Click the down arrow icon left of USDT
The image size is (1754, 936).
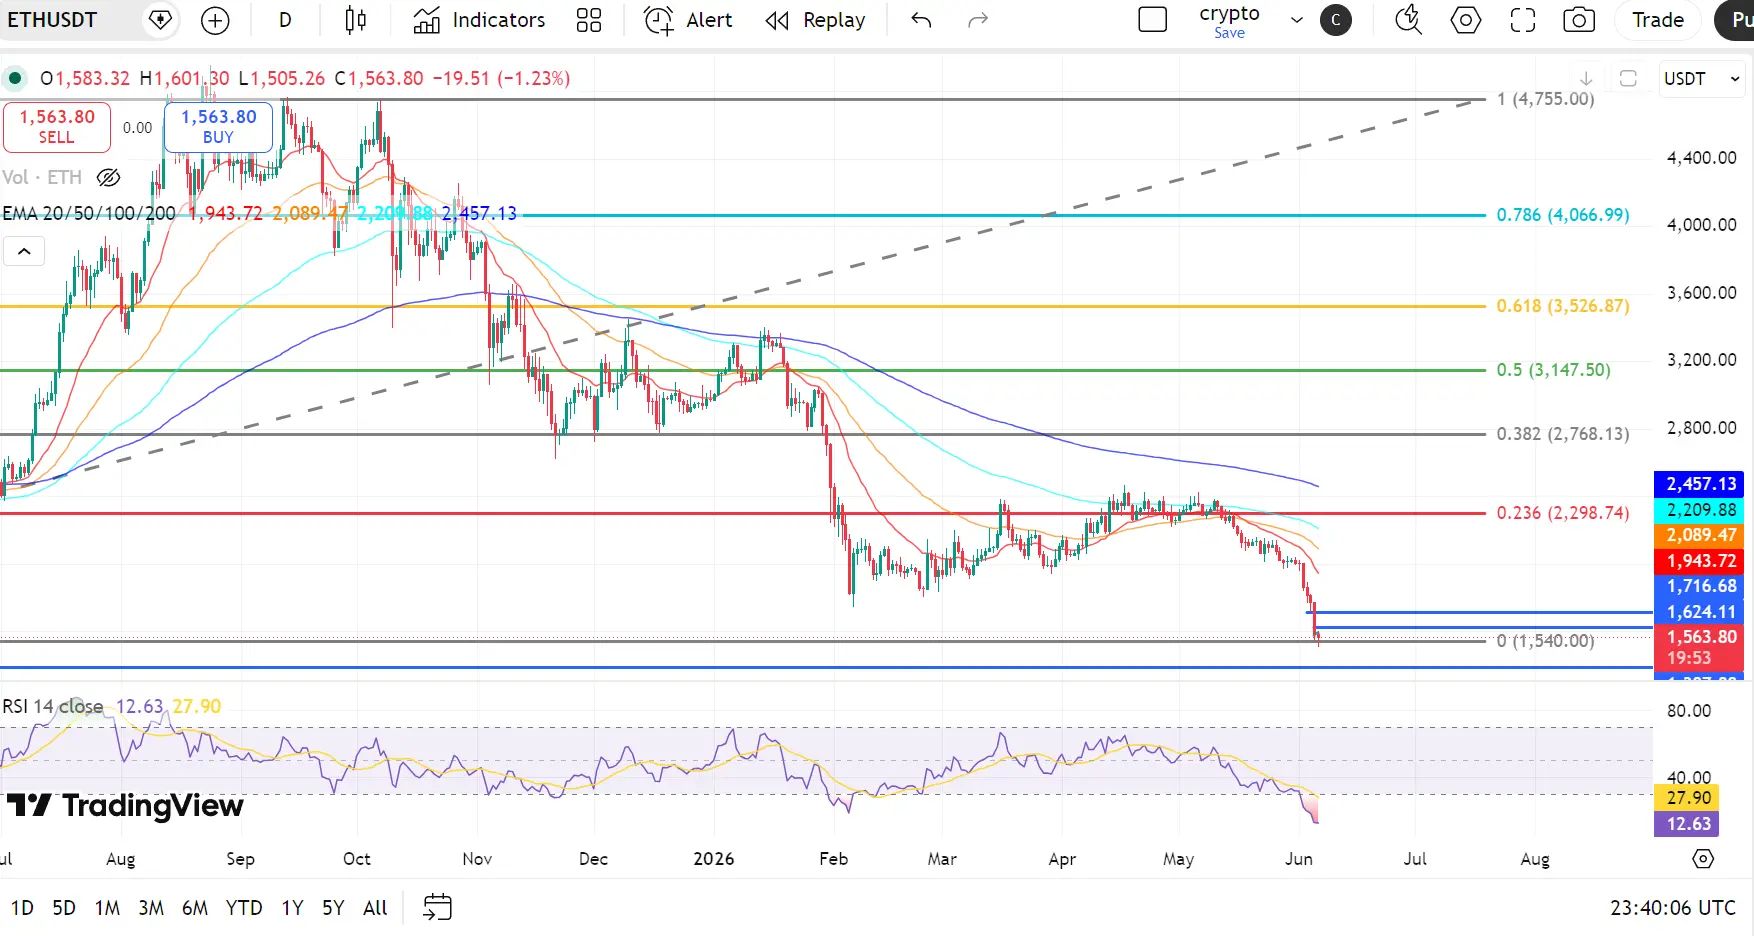(1585, 78)
